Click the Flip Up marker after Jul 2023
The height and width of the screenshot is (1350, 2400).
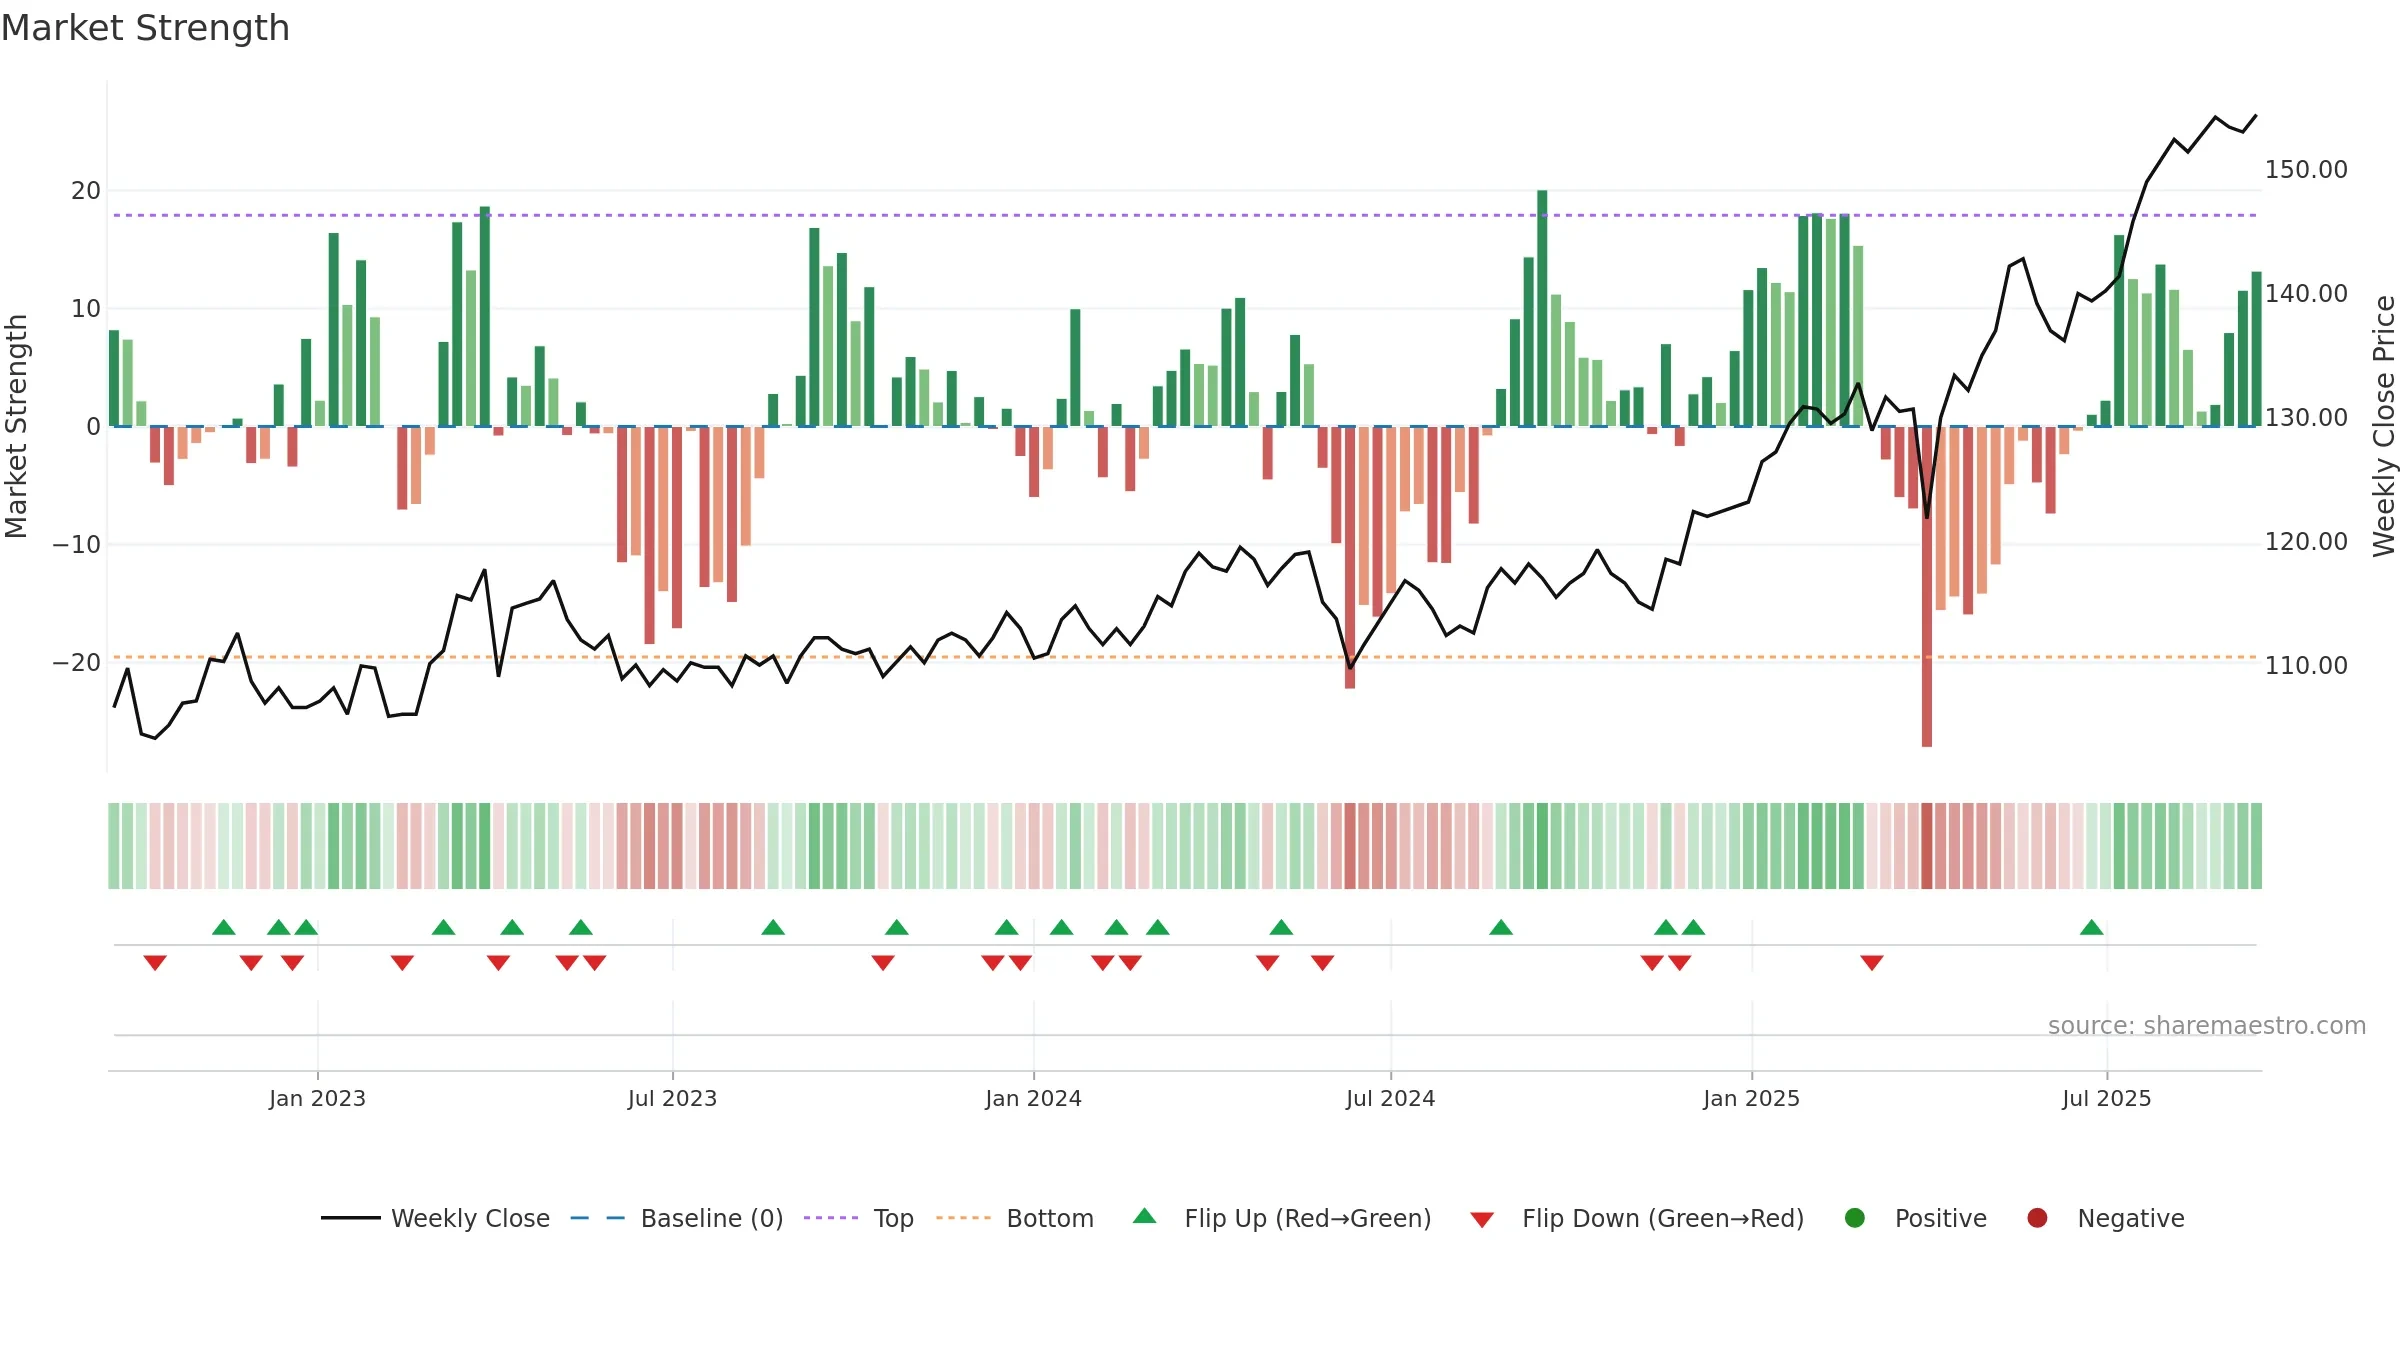(773, 927)
